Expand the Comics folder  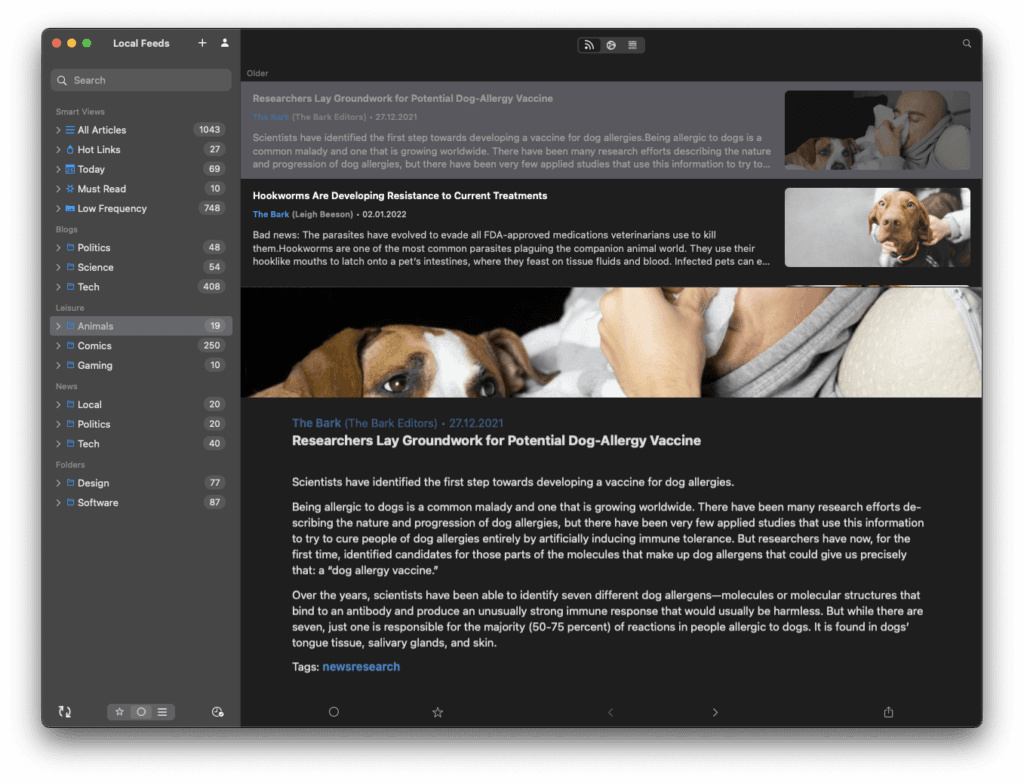[59, 346]
